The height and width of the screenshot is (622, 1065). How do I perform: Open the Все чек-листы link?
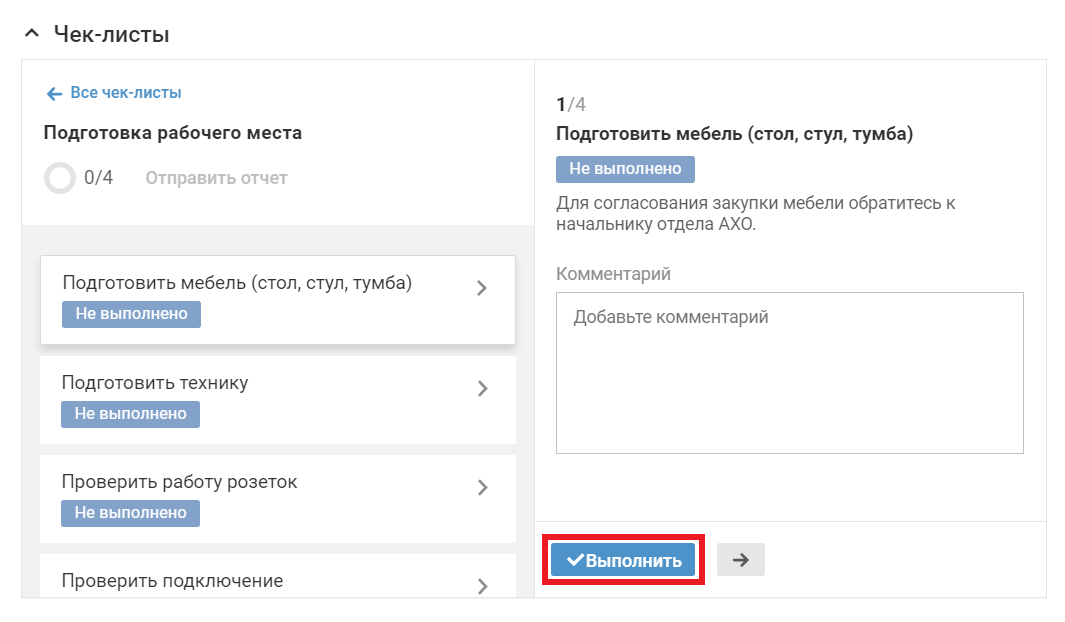point(126,93)
